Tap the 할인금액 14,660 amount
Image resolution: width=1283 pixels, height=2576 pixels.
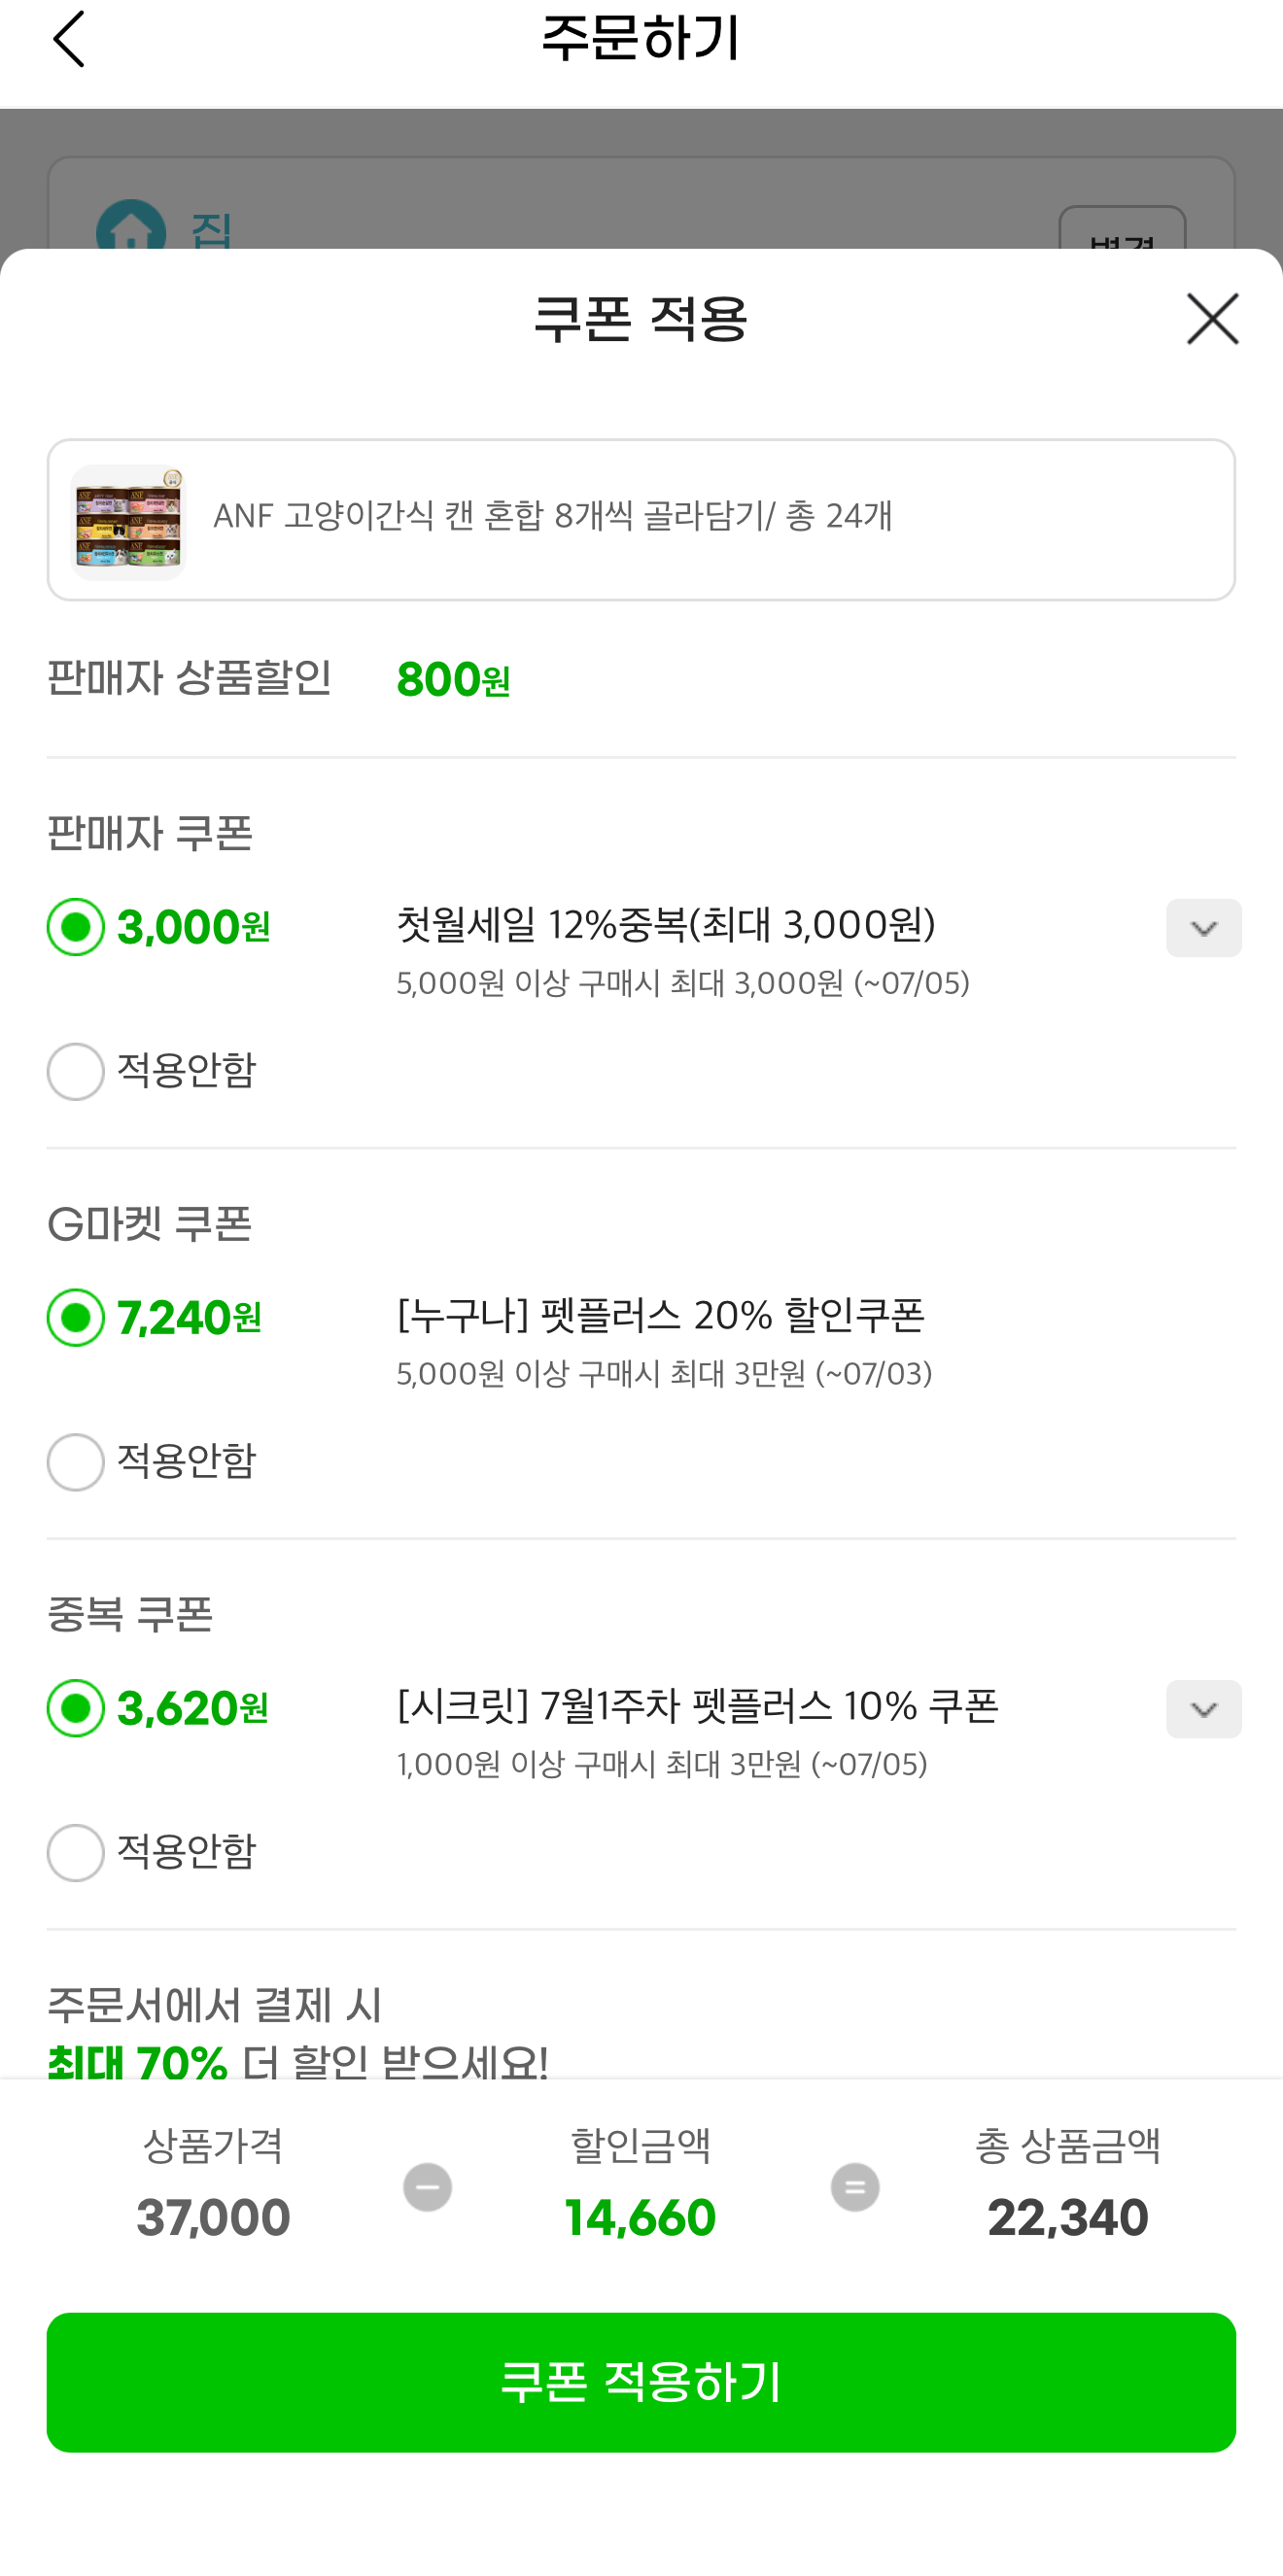[640, 2218]
